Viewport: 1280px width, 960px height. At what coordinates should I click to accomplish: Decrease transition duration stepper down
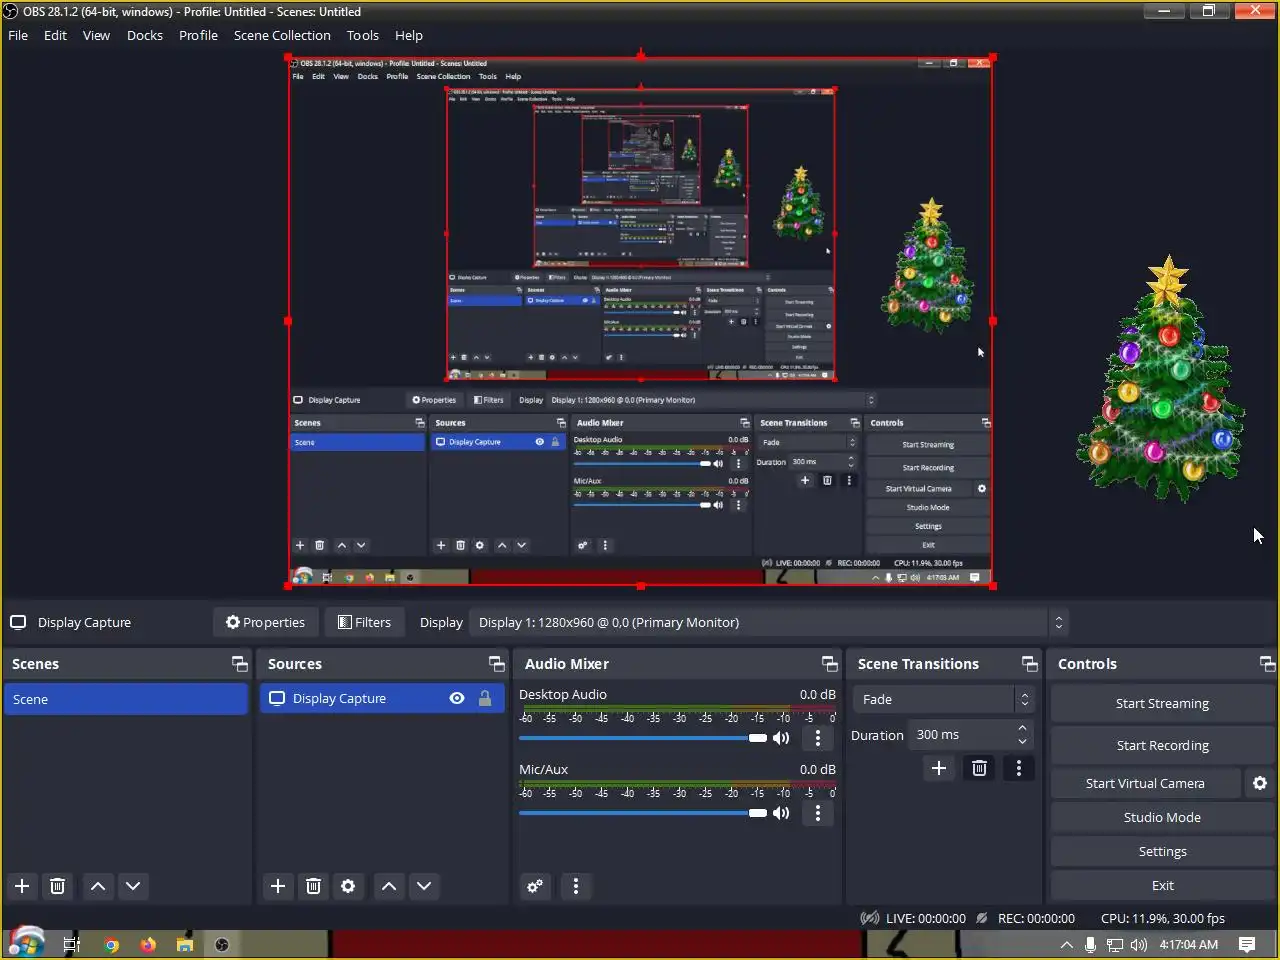click(x=1022, y=742)
